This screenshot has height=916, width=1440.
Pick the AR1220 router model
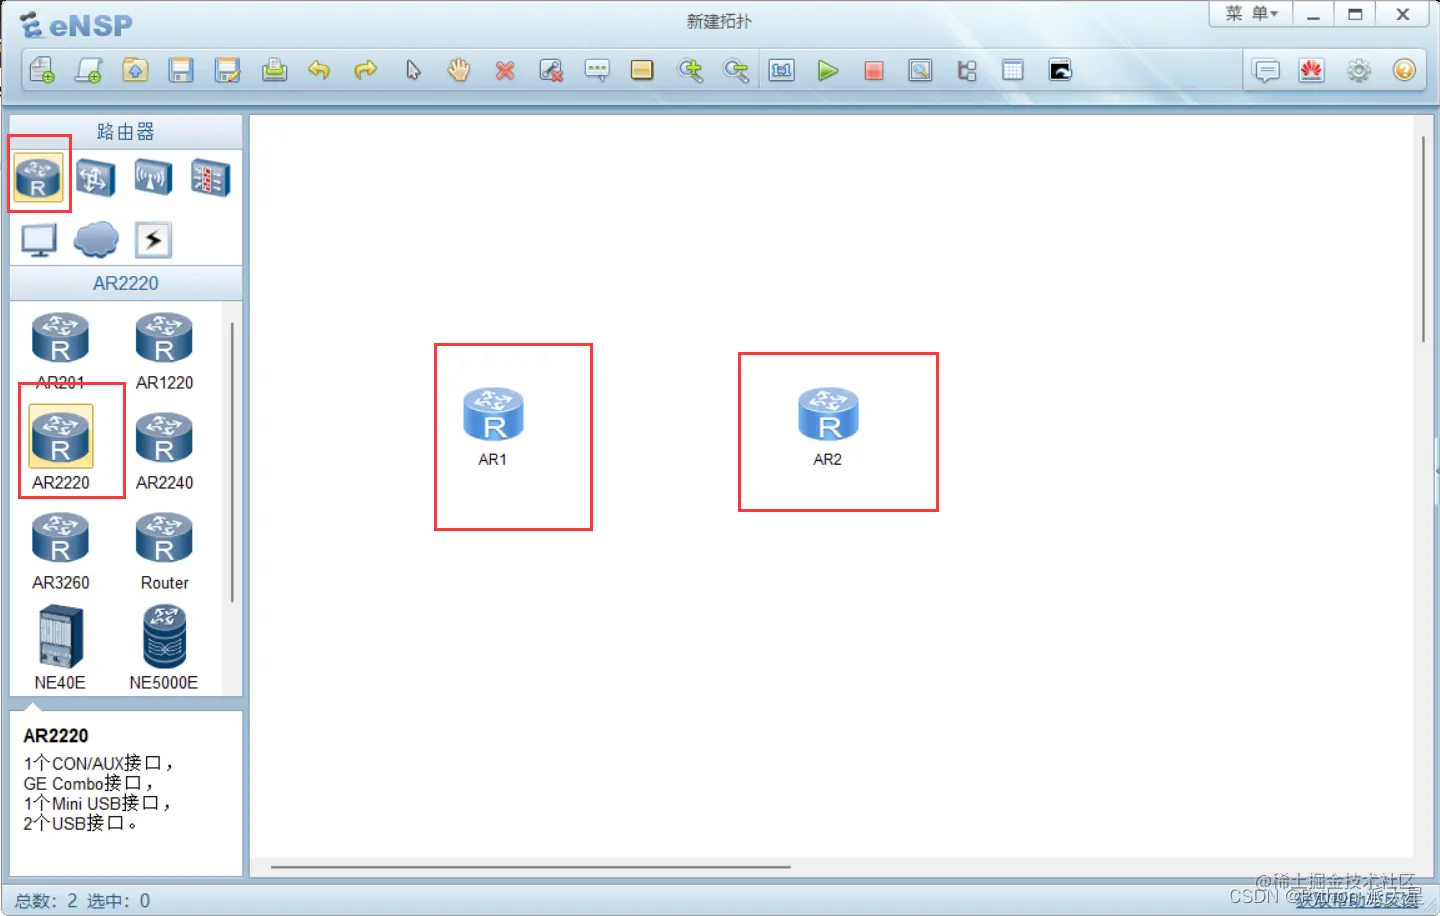pos(164,350)
